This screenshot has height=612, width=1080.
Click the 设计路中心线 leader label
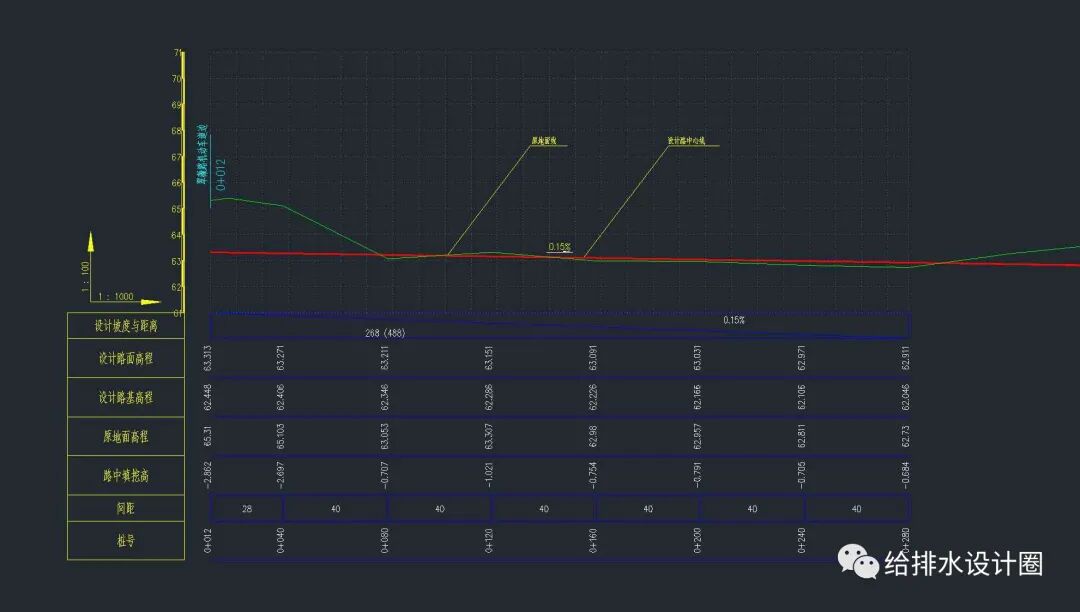(686, 140)
